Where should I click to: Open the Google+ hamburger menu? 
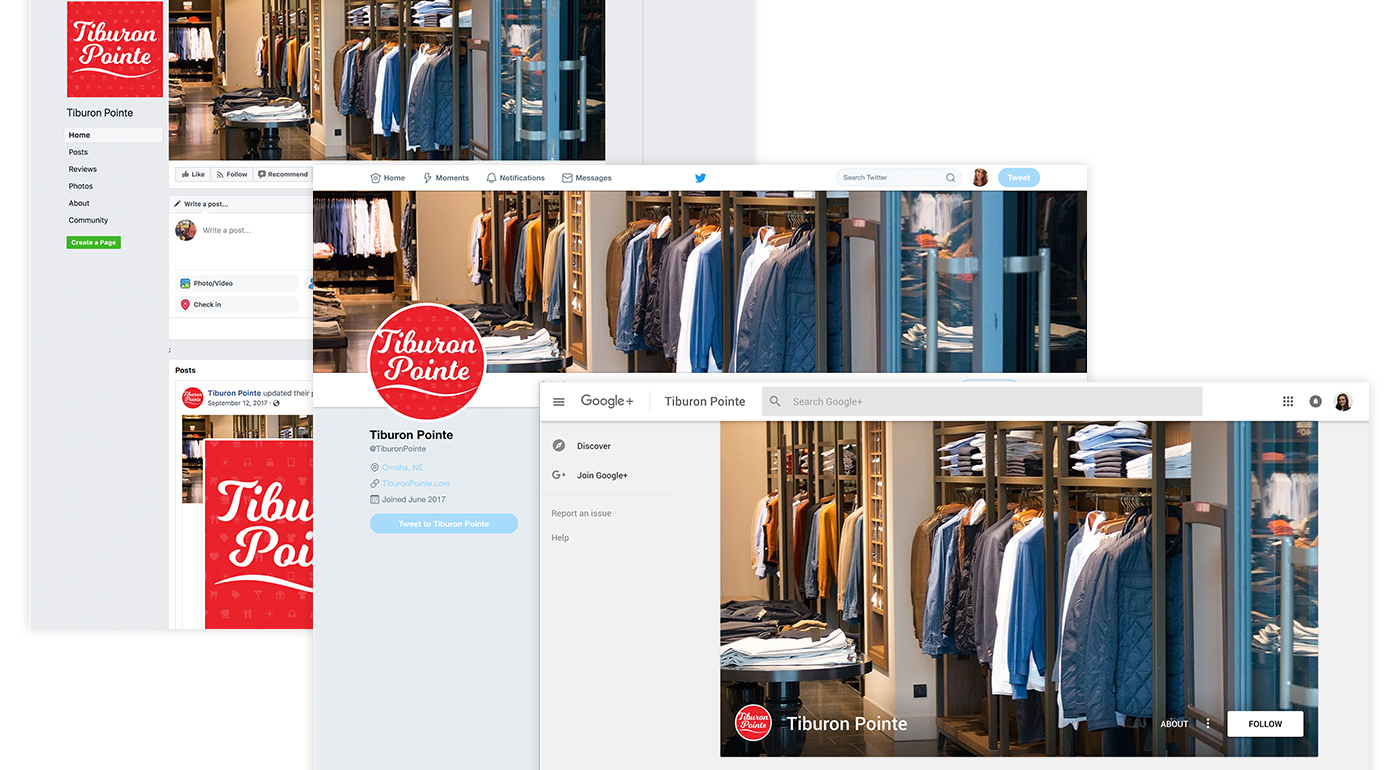(x=559, y=402)
